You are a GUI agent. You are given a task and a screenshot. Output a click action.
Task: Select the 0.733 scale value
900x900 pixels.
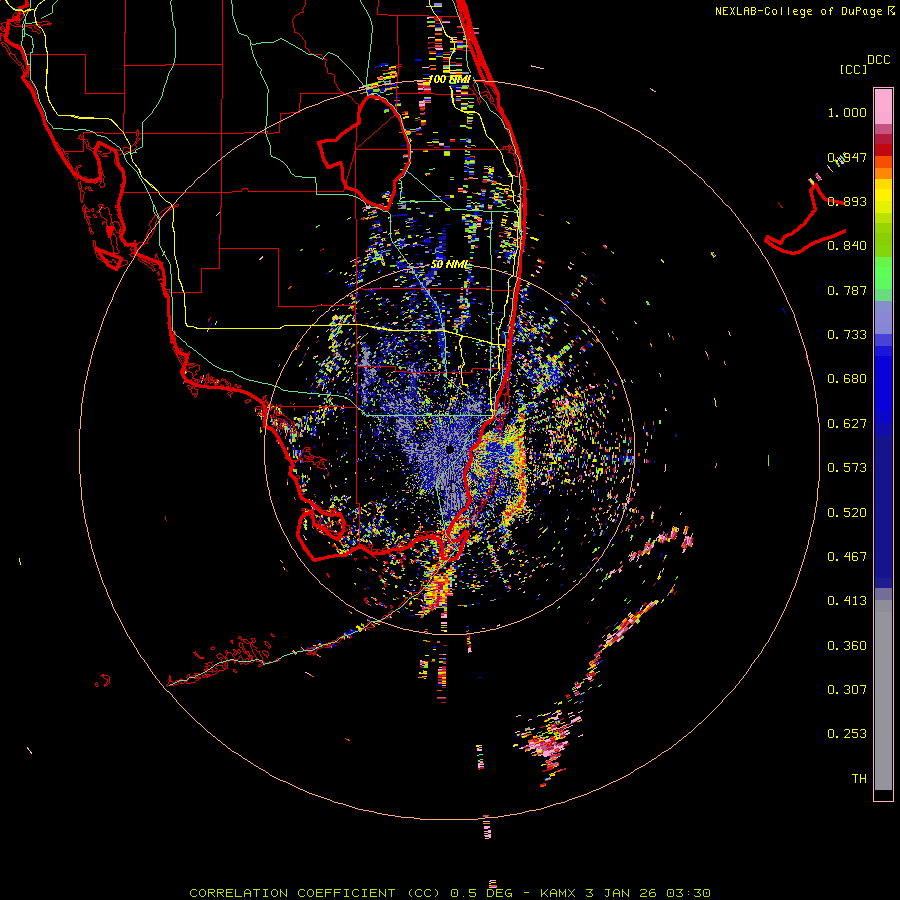point(847,335)
